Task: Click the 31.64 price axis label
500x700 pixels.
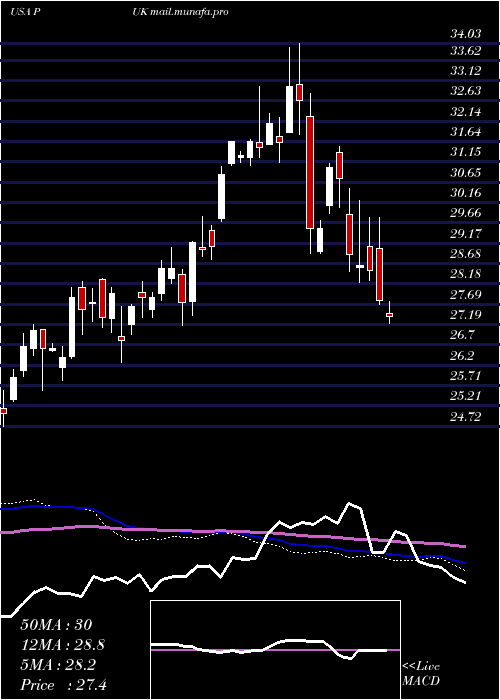Action: [465, 132]
